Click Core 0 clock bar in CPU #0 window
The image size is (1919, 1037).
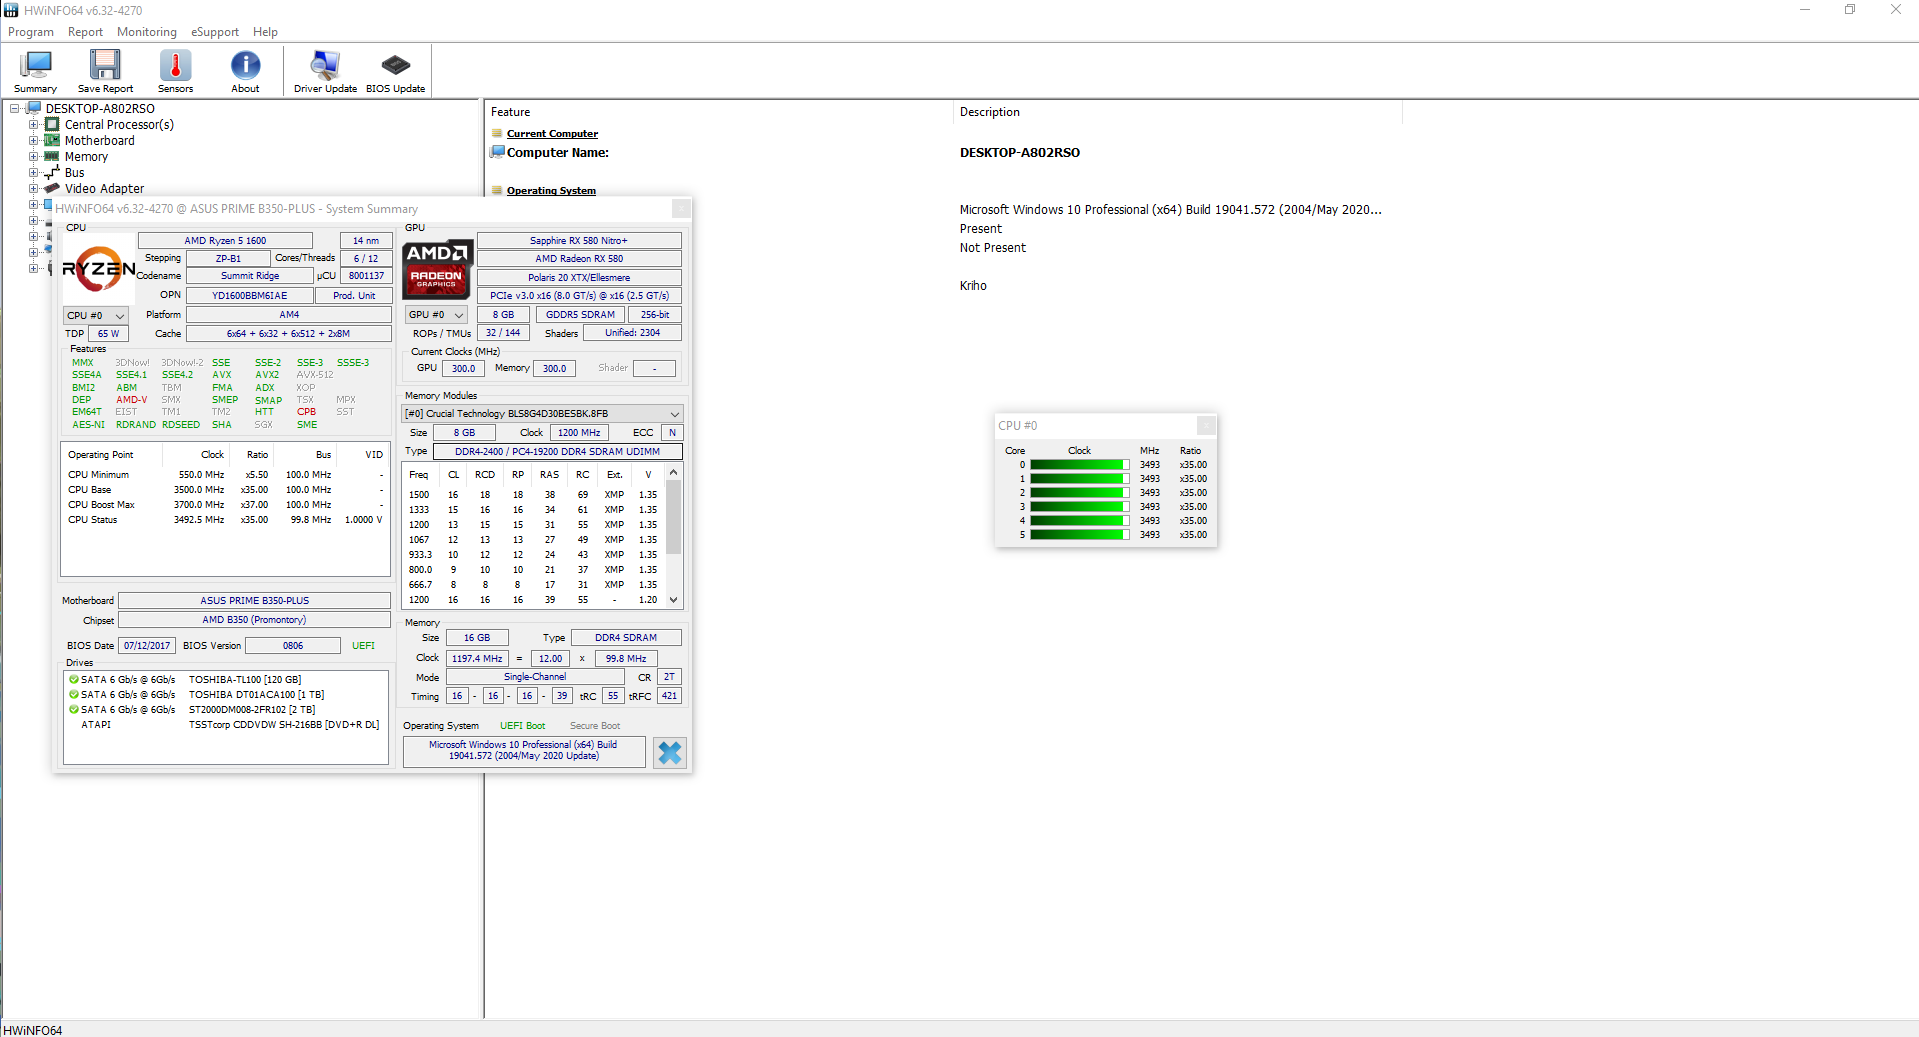click(x=1079, y=465)
